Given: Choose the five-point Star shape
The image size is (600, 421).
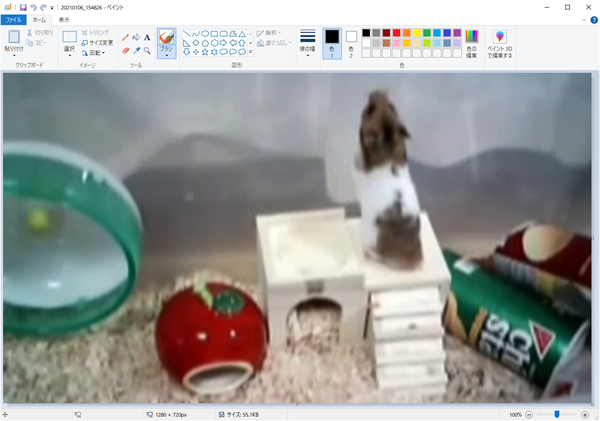Looking at the screenshot, I should coord(205,52).
